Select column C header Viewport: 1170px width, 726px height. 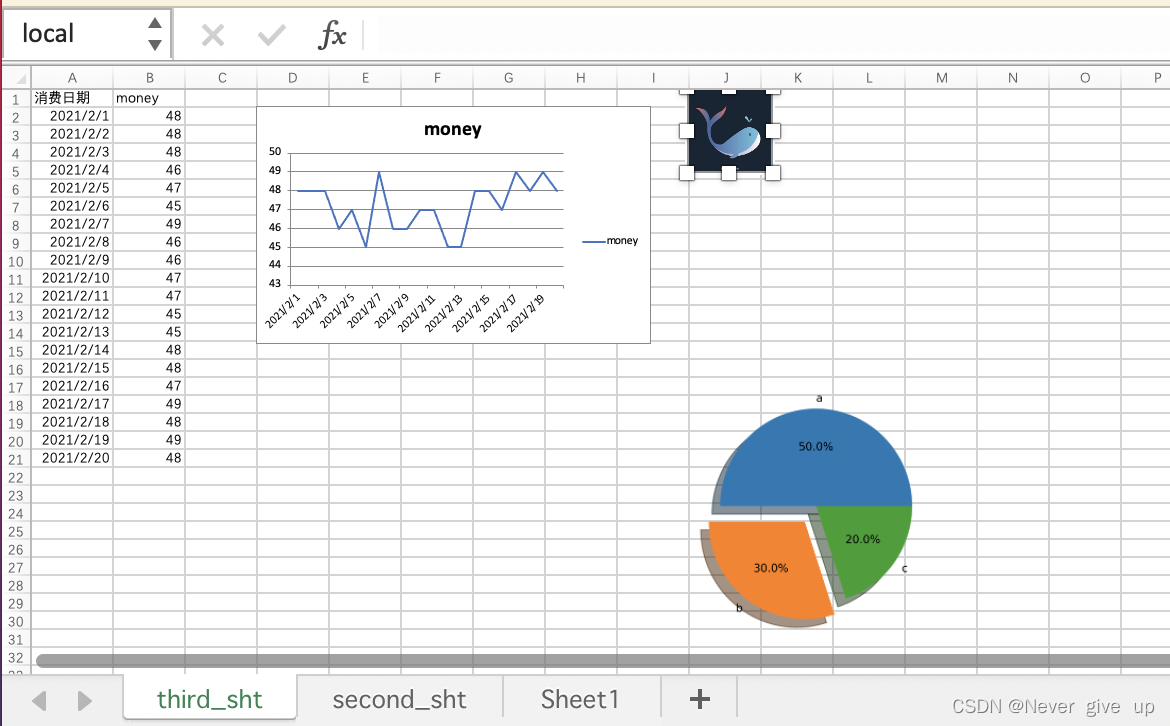(x=222, y=78)
